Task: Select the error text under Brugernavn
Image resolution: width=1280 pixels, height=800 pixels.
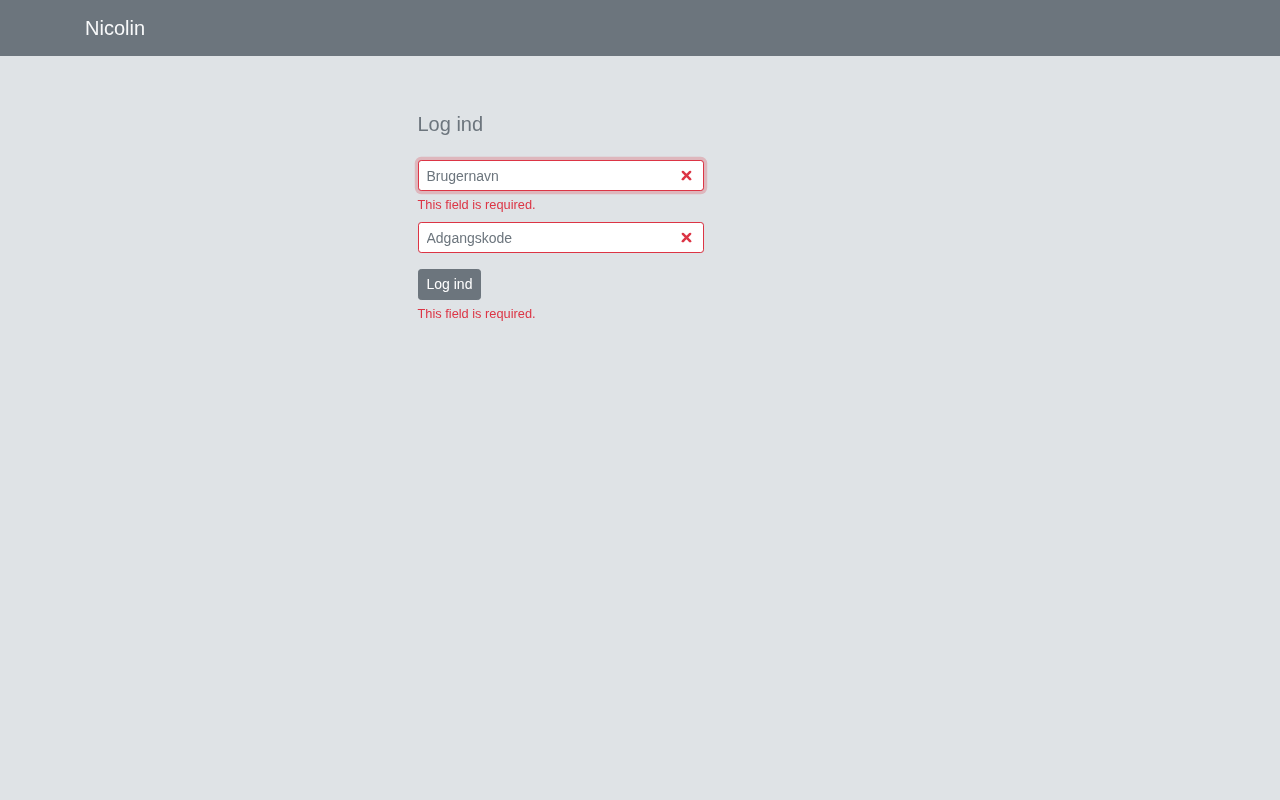Action: pos(476,205)
